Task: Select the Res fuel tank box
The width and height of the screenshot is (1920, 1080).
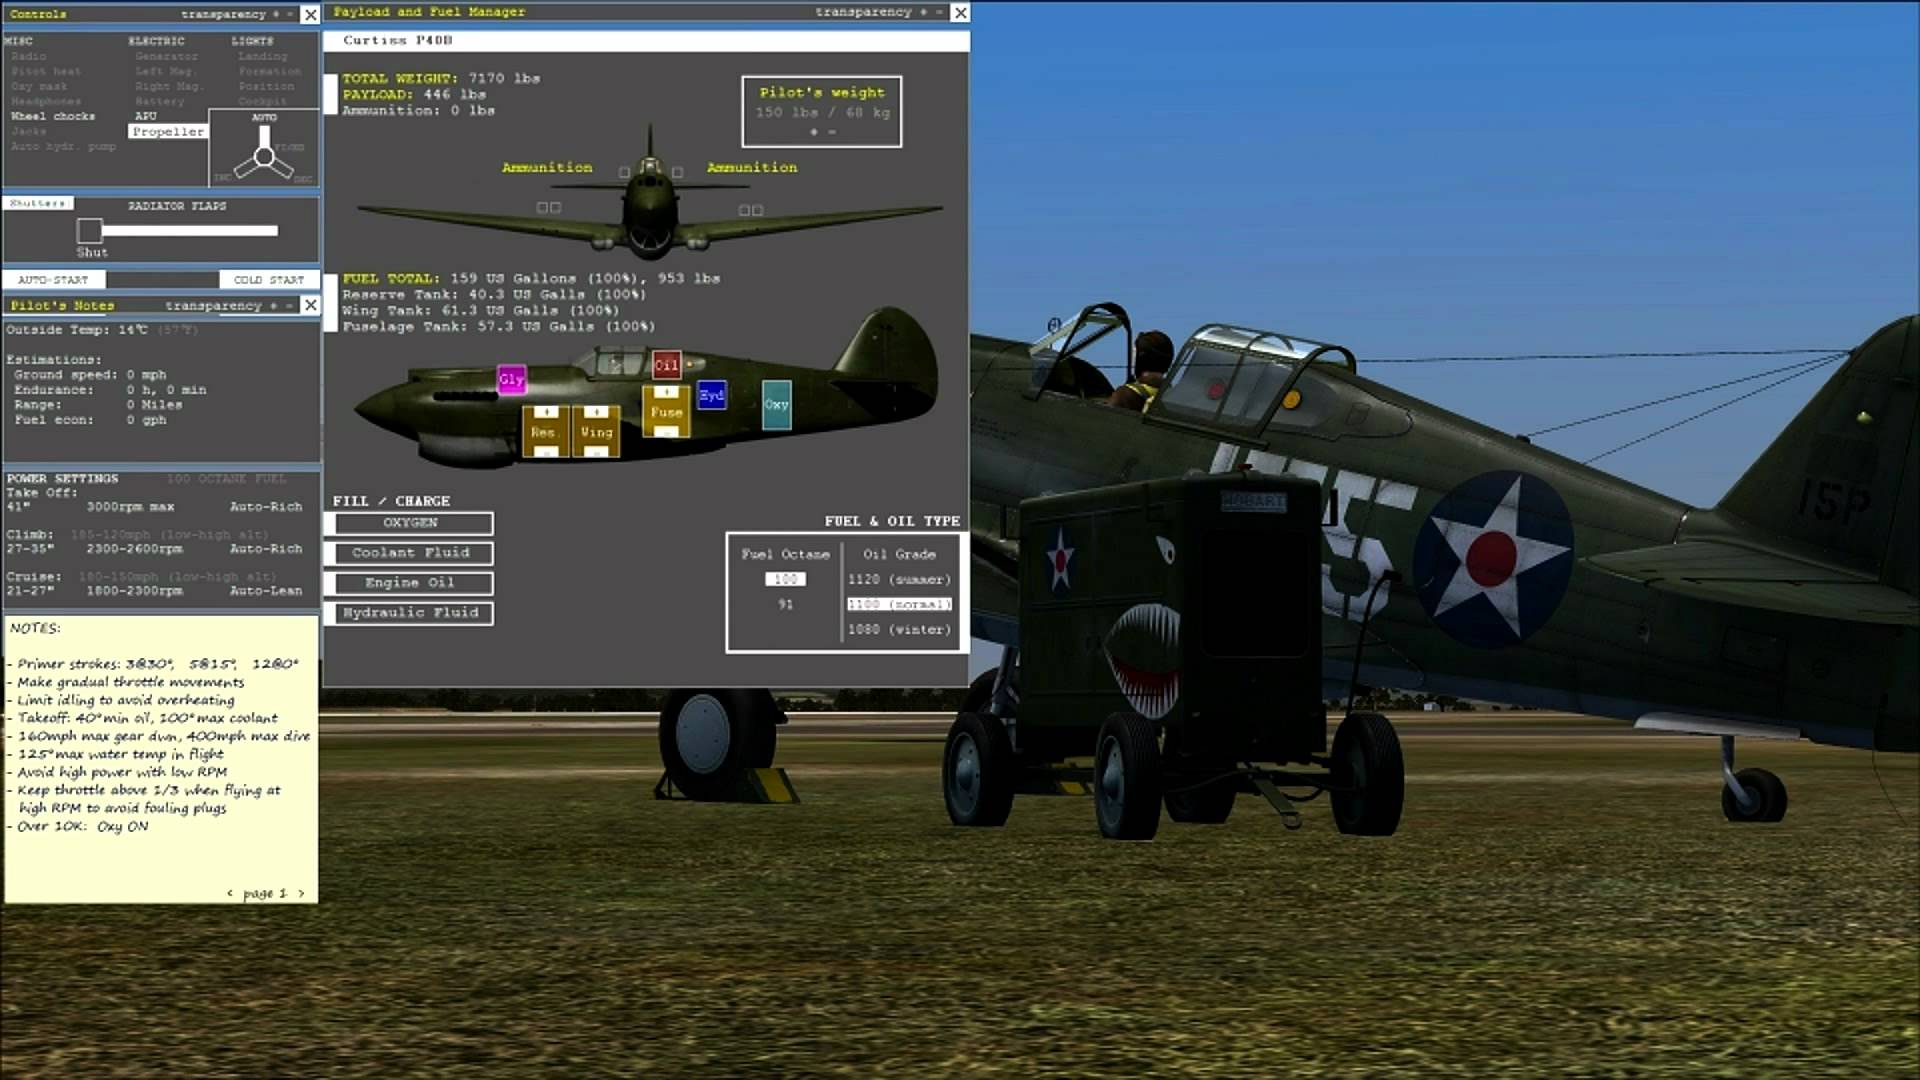Action: pos(545,432)
